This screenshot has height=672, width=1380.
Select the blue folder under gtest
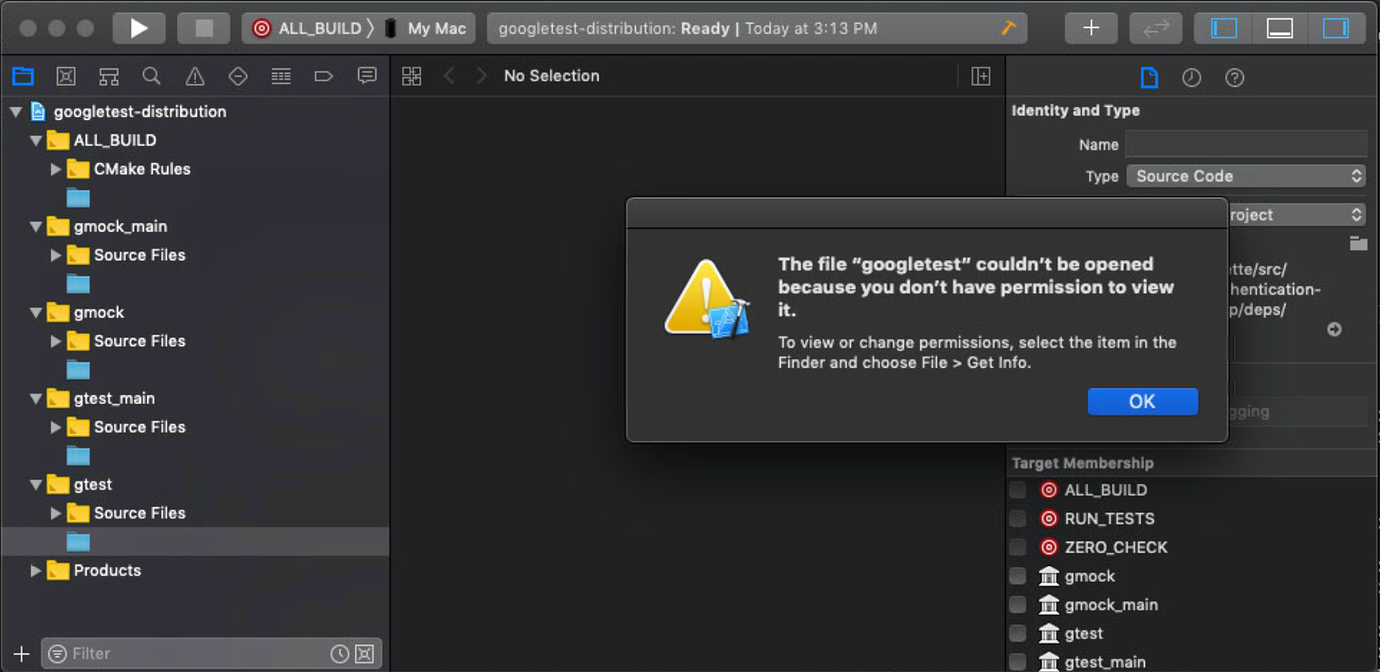coord(78,542)
